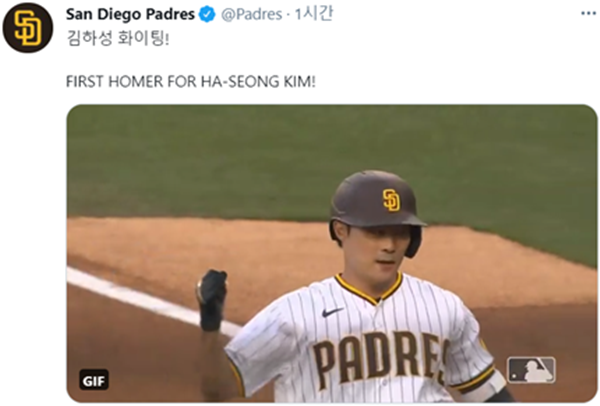This screenshot has width=600, height=406.
Task: Open the San Diego Padres profile avatar
Action: pos(28,28)
